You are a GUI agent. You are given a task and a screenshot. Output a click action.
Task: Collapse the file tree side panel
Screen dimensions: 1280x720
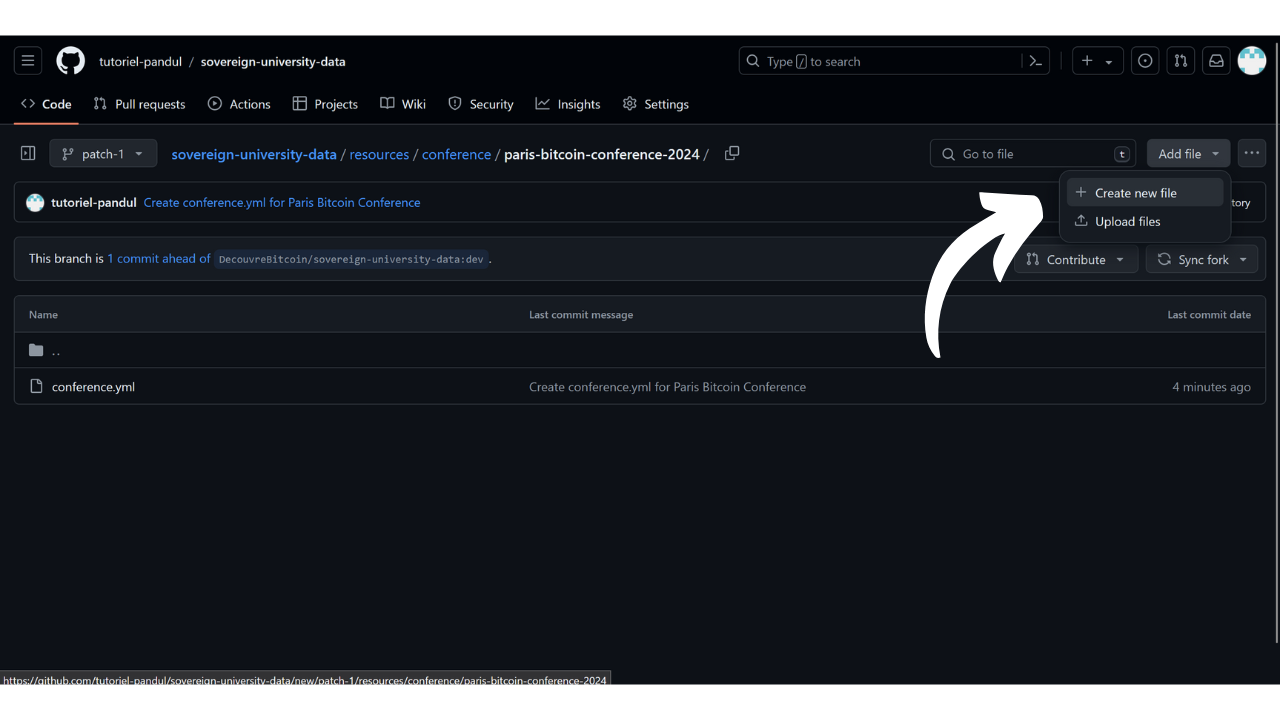(28, 154)
